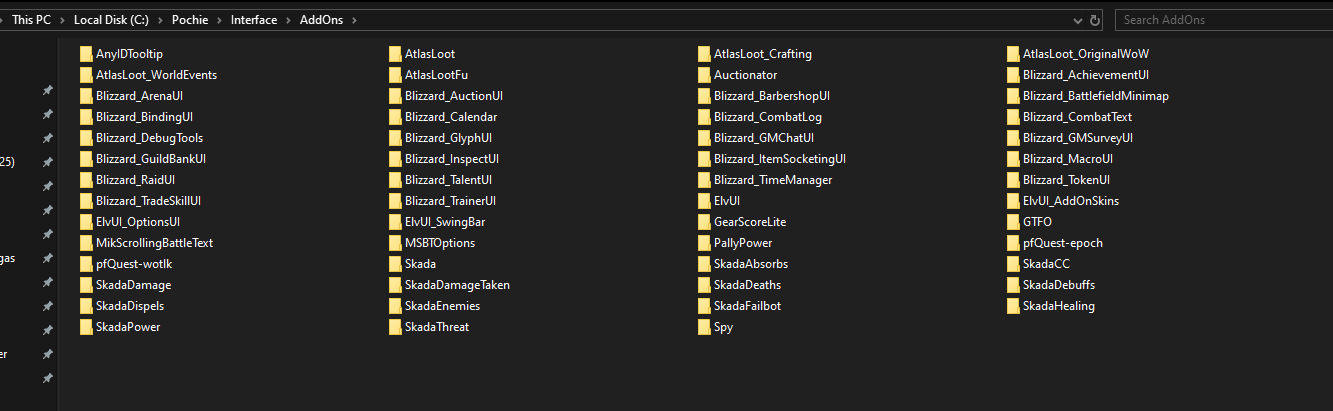Click the Spy folder icon
This screenshot has height=411, width=1333.
[703, 327]
